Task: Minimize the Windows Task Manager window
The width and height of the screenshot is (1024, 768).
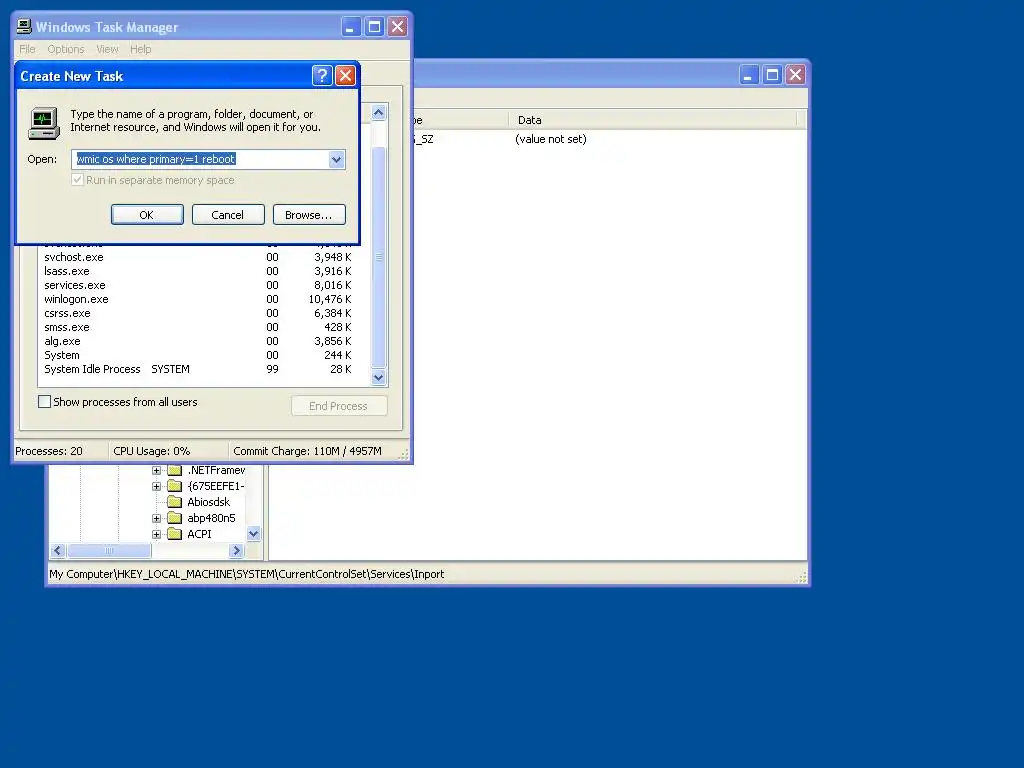Action: [351, 27]
